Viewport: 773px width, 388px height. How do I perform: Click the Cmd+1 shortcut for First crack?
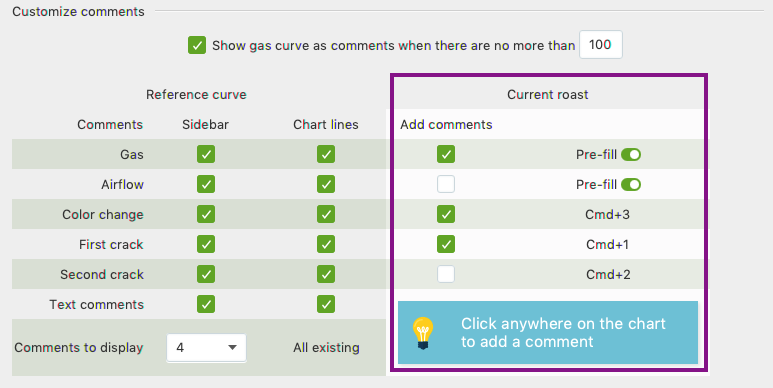click(x=607, y=245)
